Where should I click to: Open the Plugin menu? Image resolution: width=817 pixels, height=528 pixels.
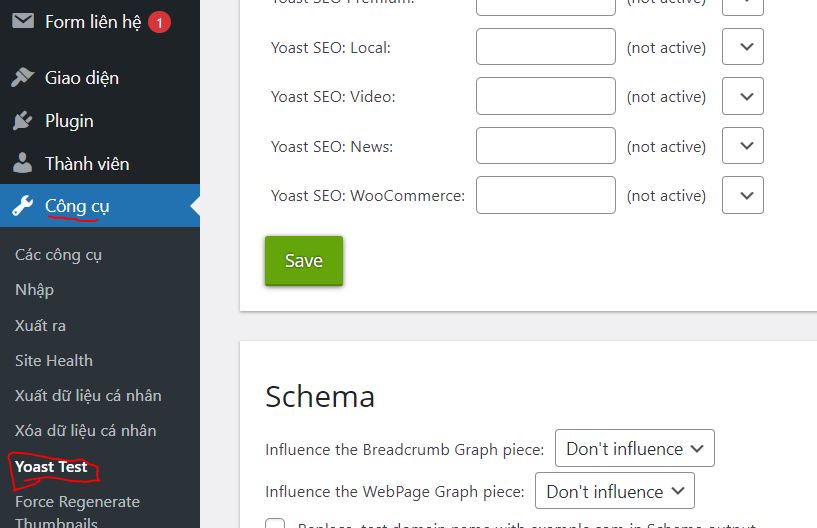point(69,121)
